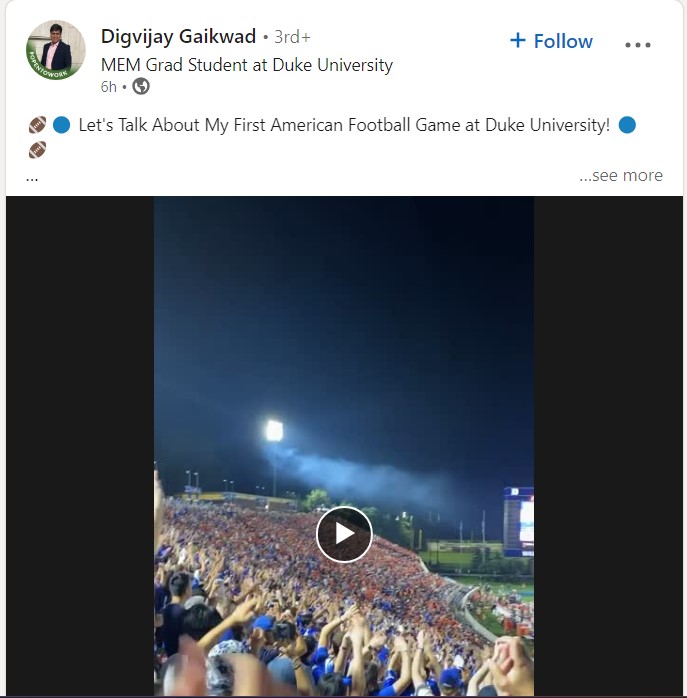This screenshot has width=687, height=698.
Task: Click the truncation ellipsis below the post emoji
Action: (32, 176)
